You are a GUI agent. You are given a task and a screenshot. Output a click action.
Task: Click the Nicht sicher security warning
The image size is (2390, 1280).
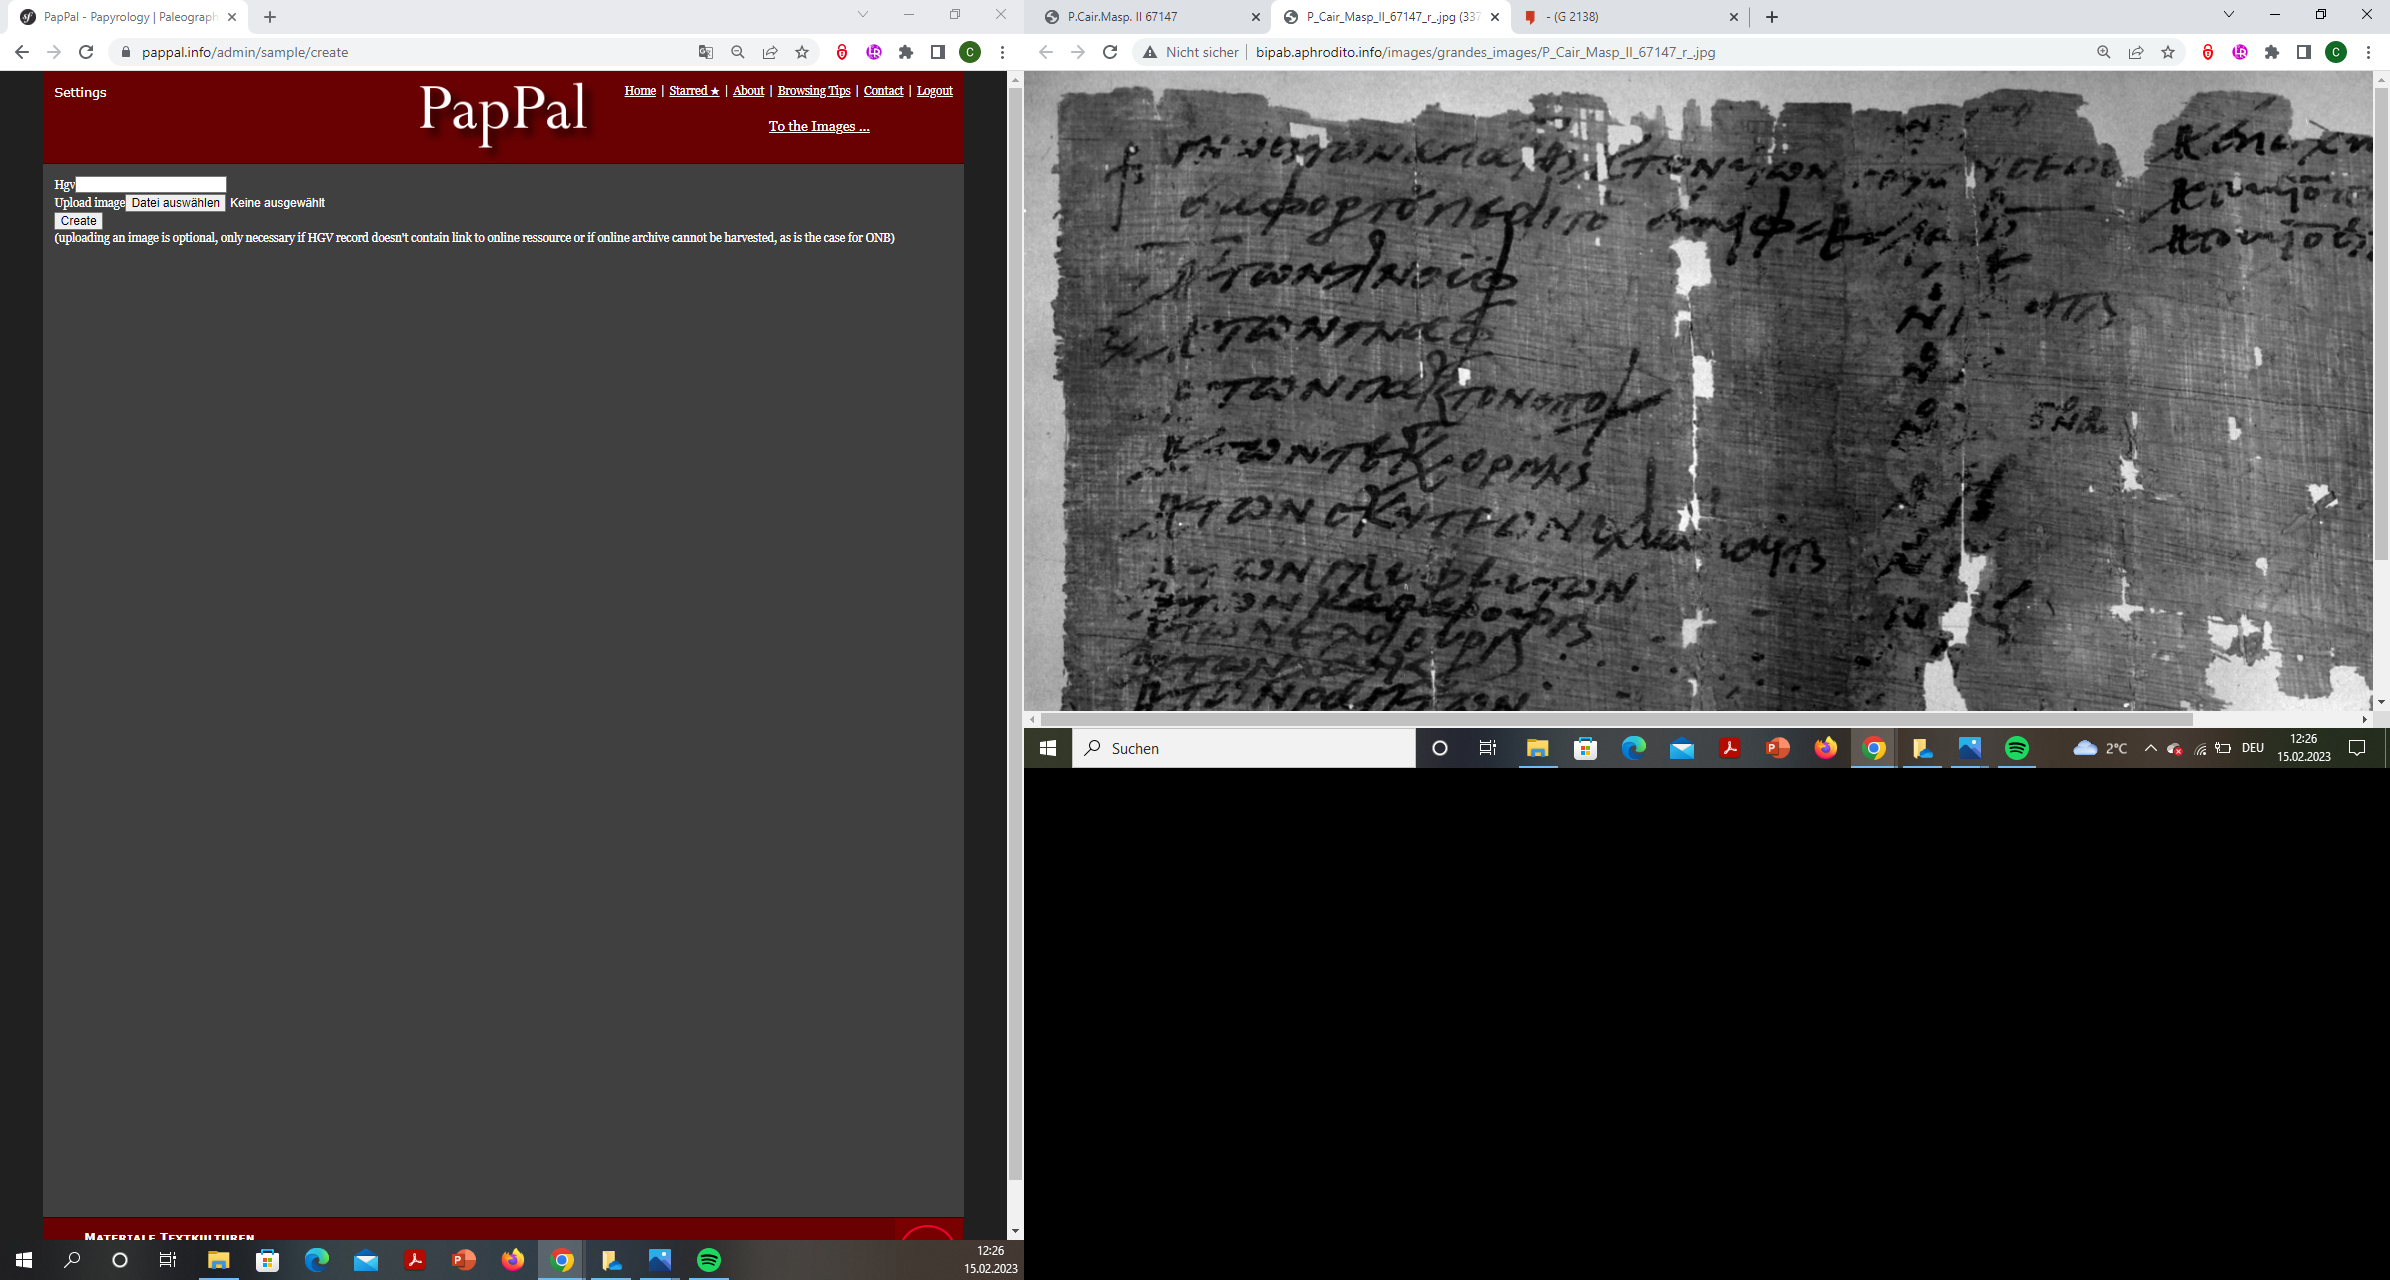[x=1190, y=52]
